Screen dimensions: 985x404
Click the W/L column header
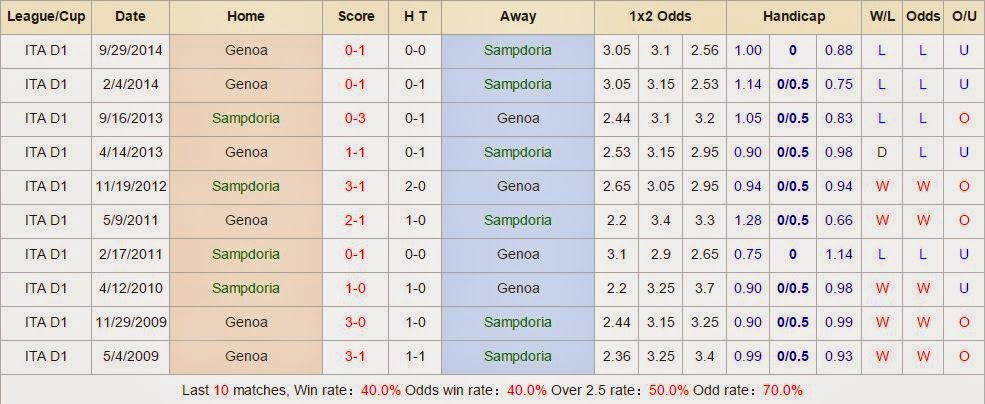click(x=882, y=16)
